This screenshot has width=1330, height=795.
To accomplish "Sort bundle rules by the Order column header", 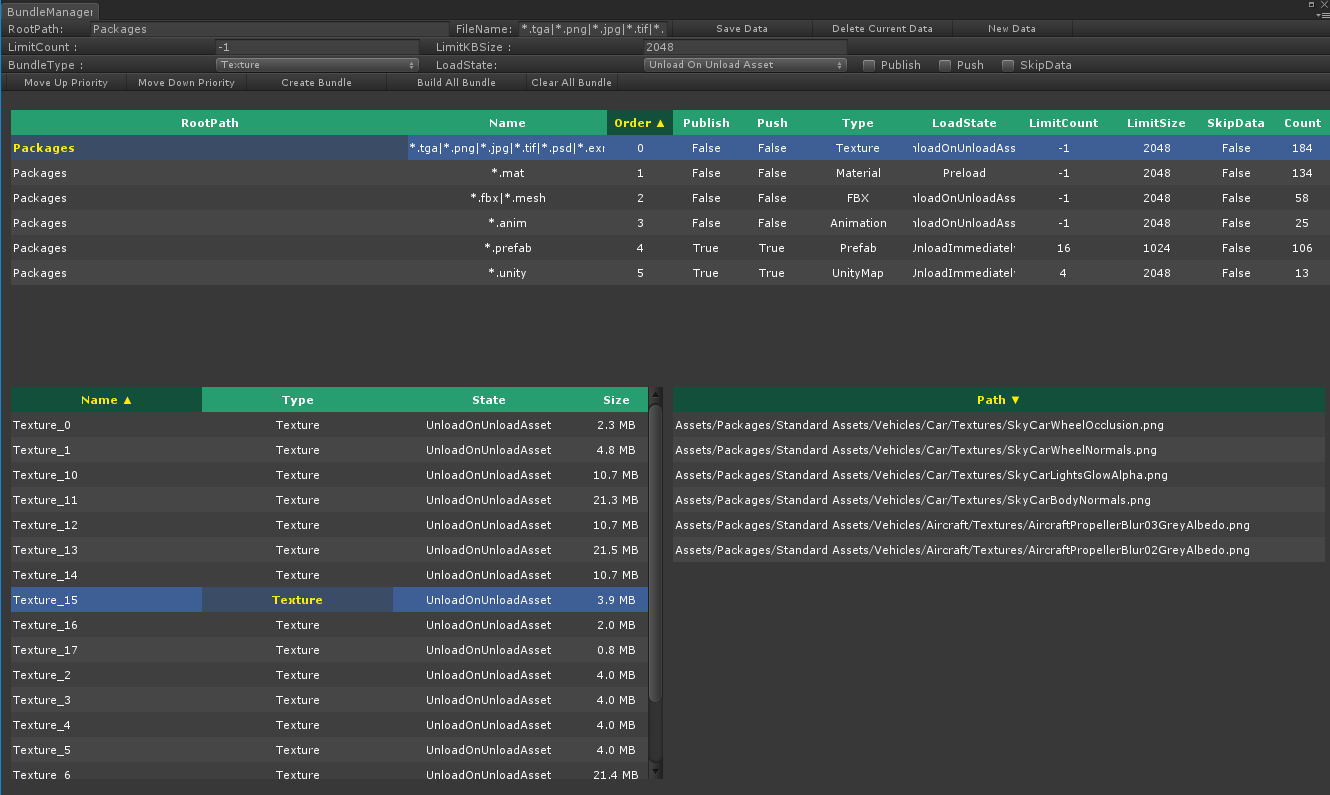I will pyautogui.click(x=639, y=123).
